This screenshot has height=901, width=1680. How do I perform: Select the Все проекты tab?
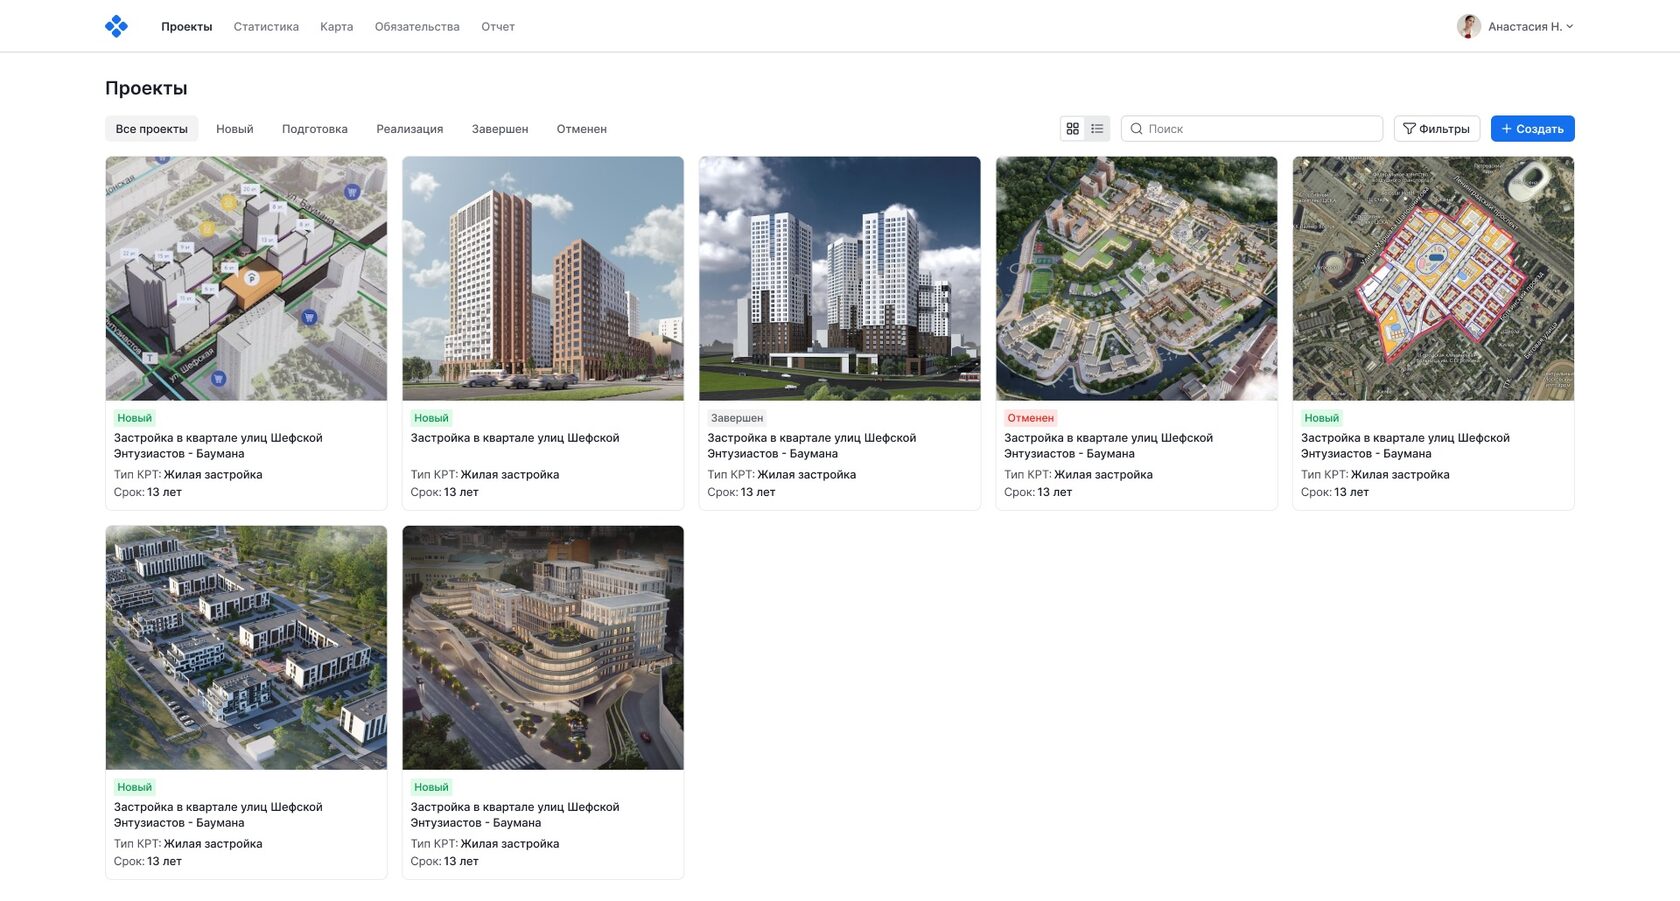151,129
